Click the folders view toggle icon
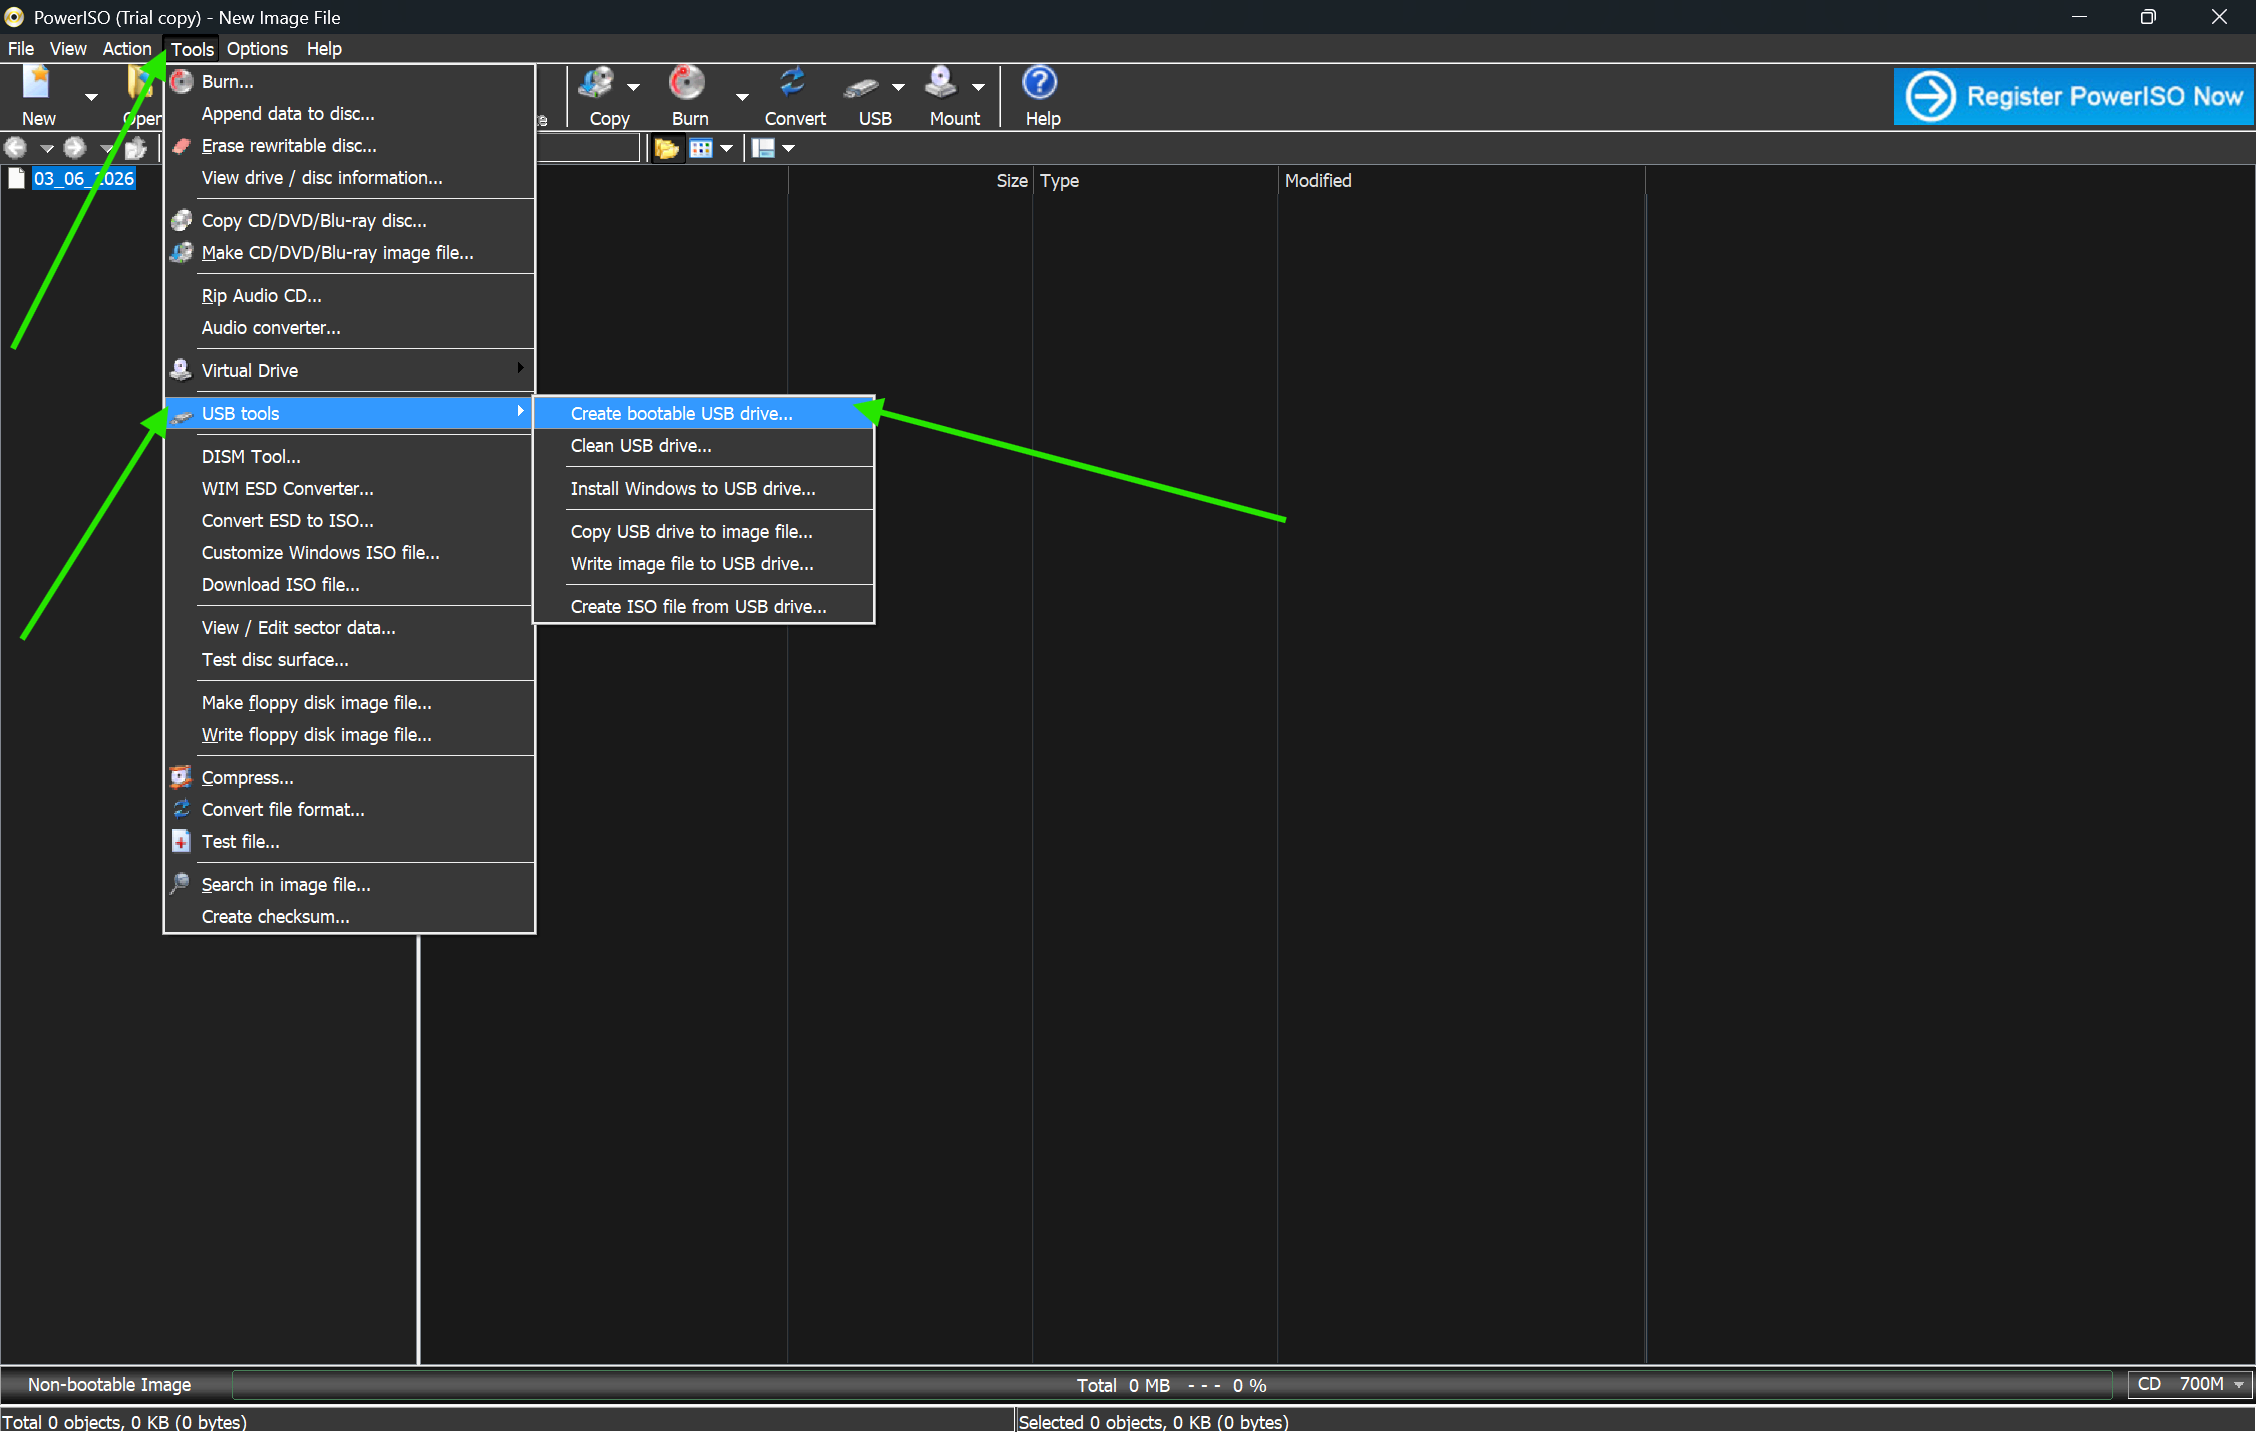2256x1432 pixels. click(666, 149)
